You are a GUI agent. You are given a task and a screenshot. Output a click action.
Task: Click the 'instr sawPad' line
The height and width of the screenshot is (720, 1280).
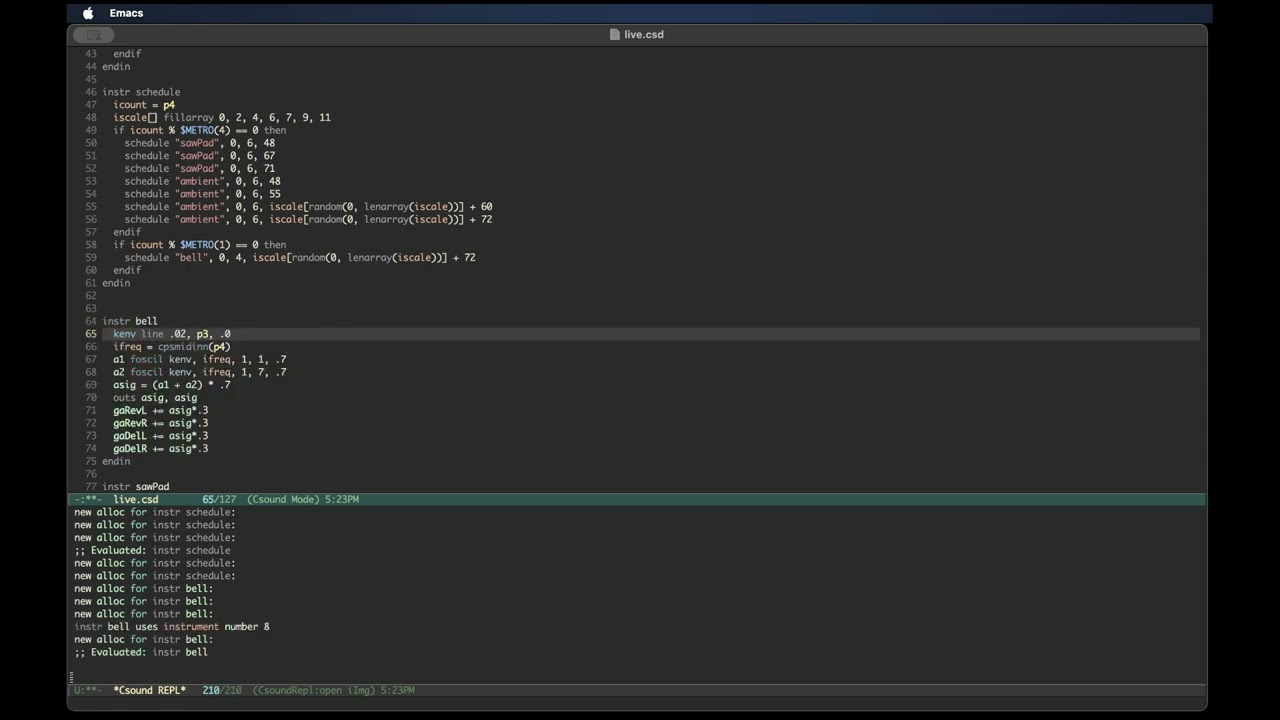coord(136,487)
